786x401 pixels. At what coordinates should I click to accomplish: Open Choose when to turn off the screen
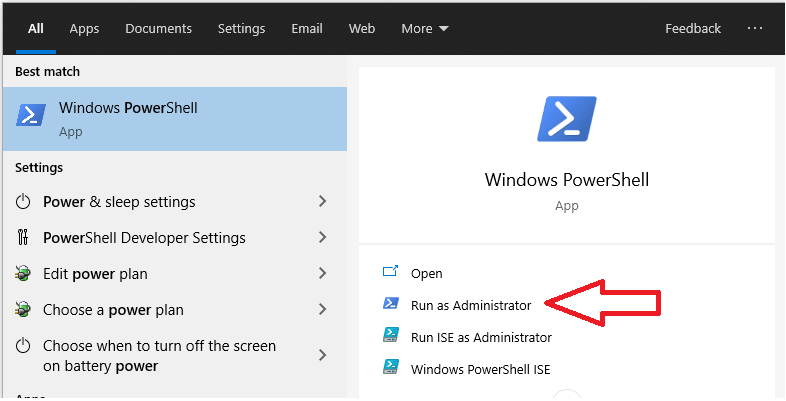pyautogui.click(x=175, y=355)
